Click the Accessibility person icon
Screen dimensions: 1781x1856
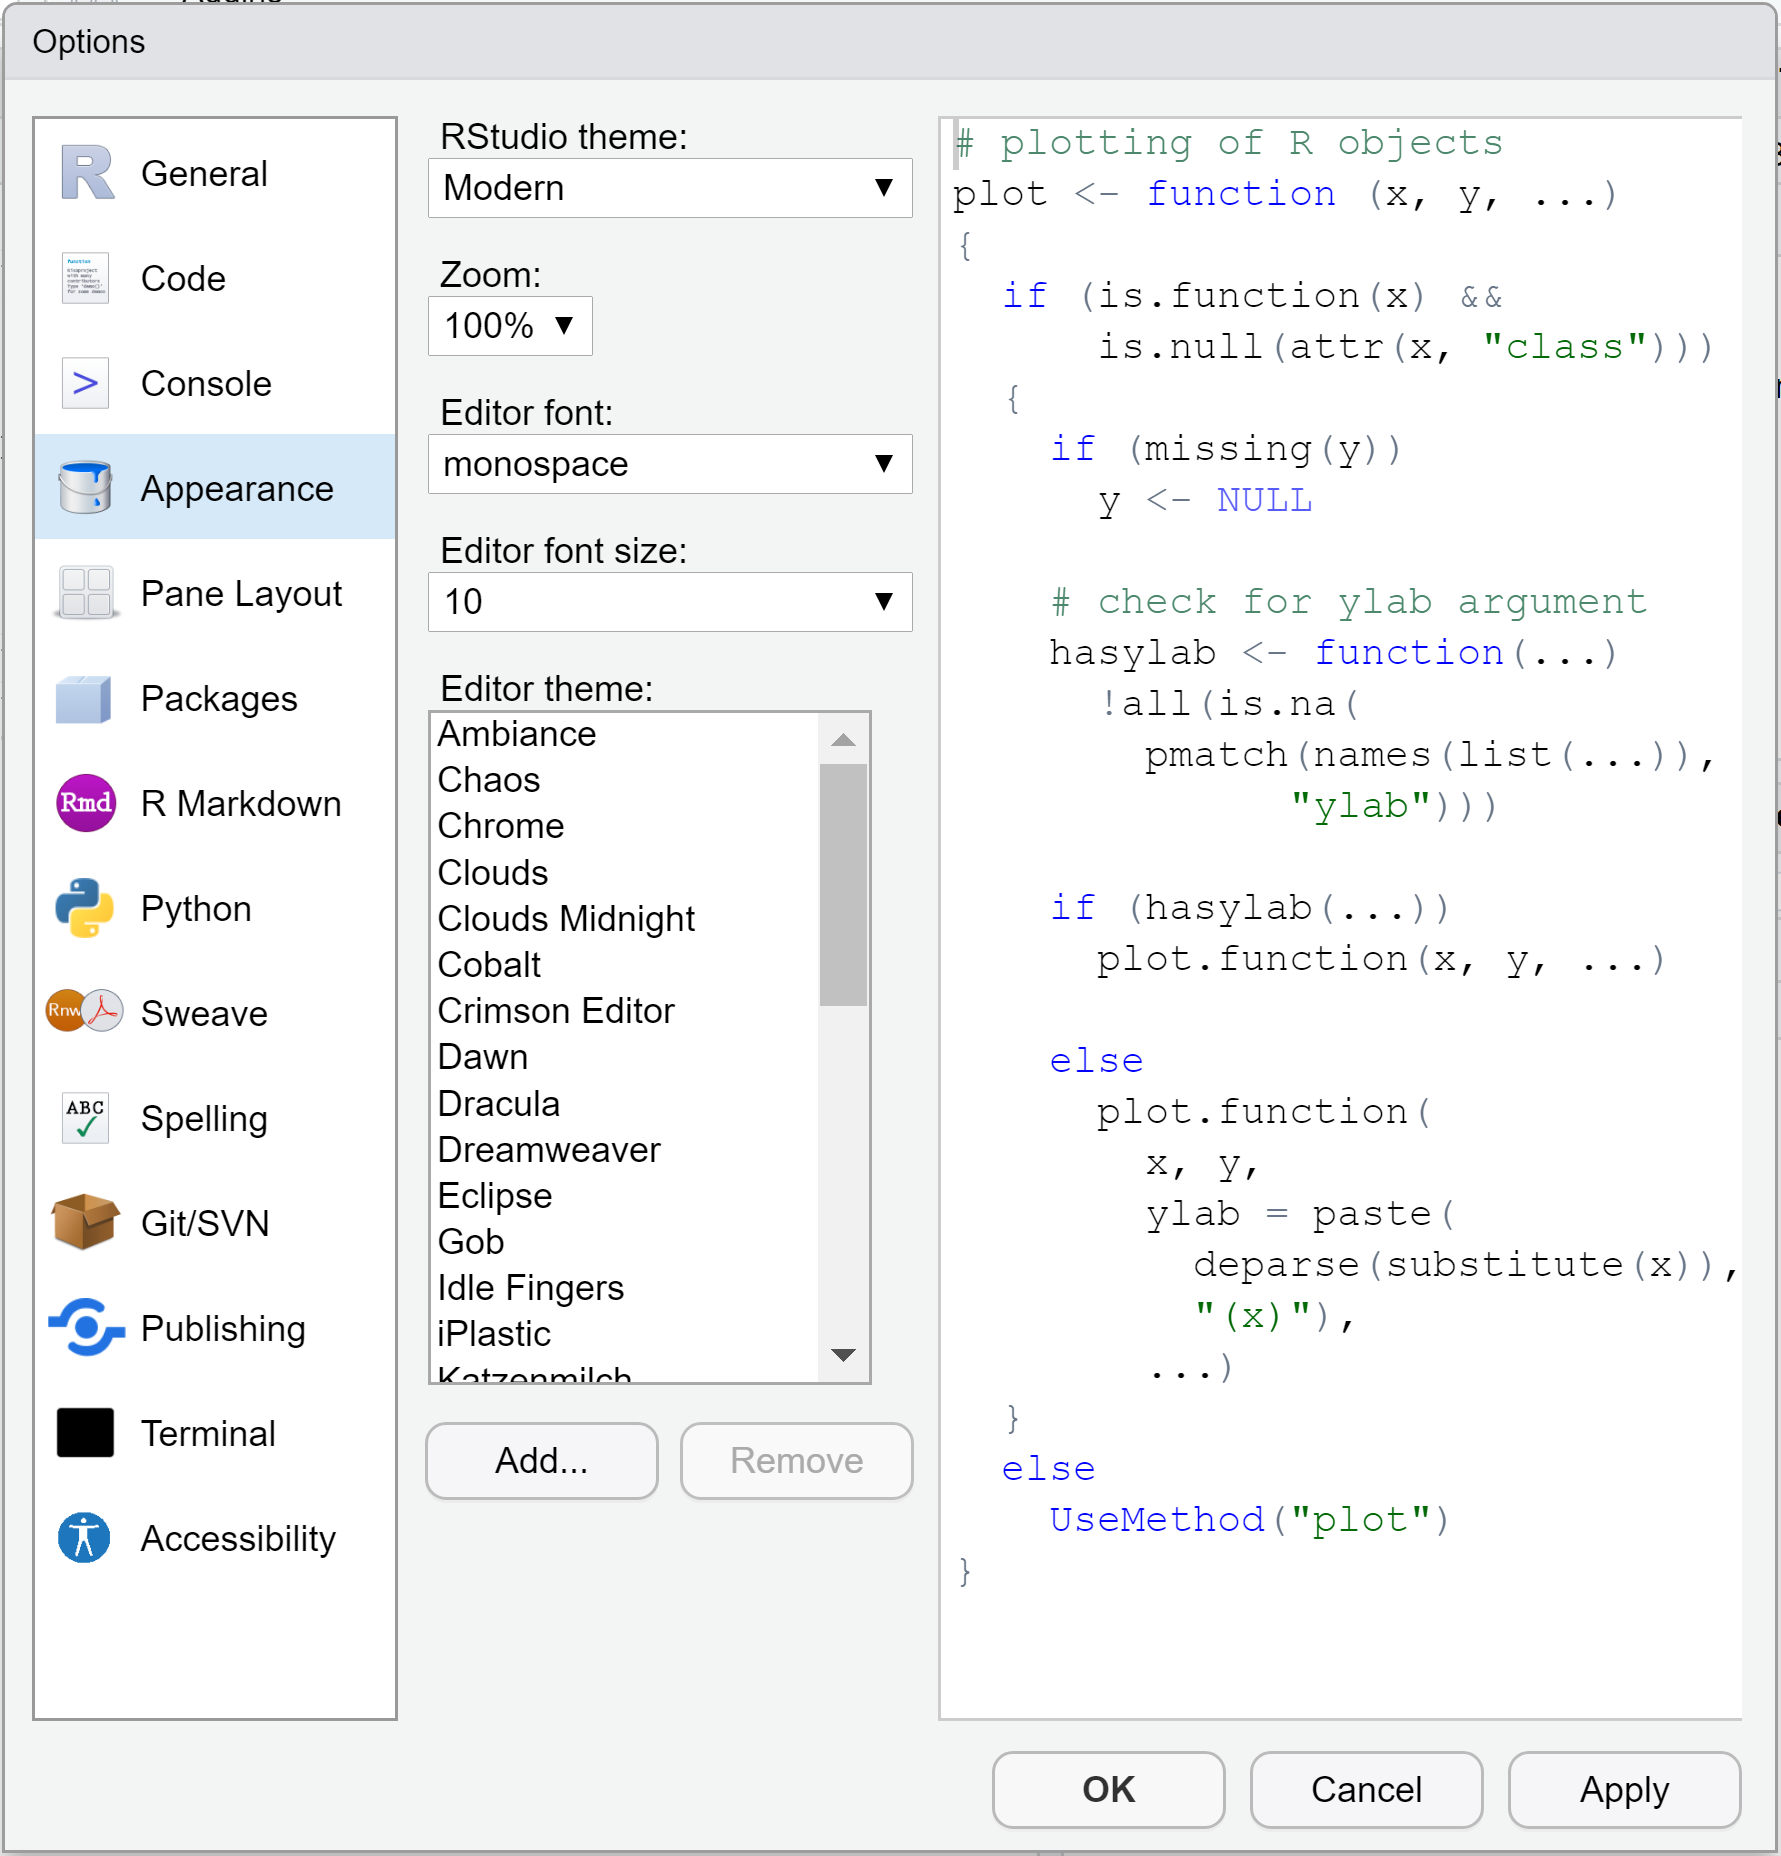(84, 1538)
